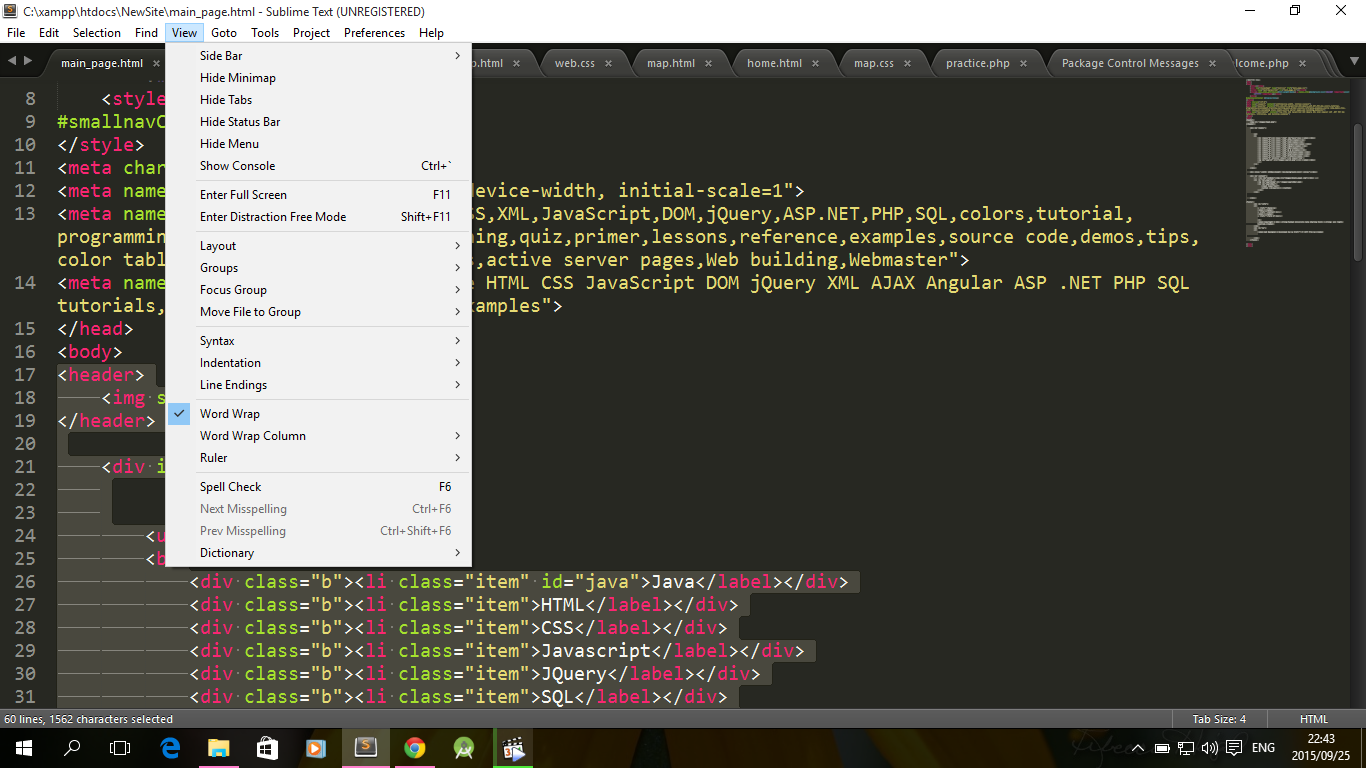Expand Word Wrap Column submenu
1366x768 pixels.
pyautogui.click(x=318, y=436)
